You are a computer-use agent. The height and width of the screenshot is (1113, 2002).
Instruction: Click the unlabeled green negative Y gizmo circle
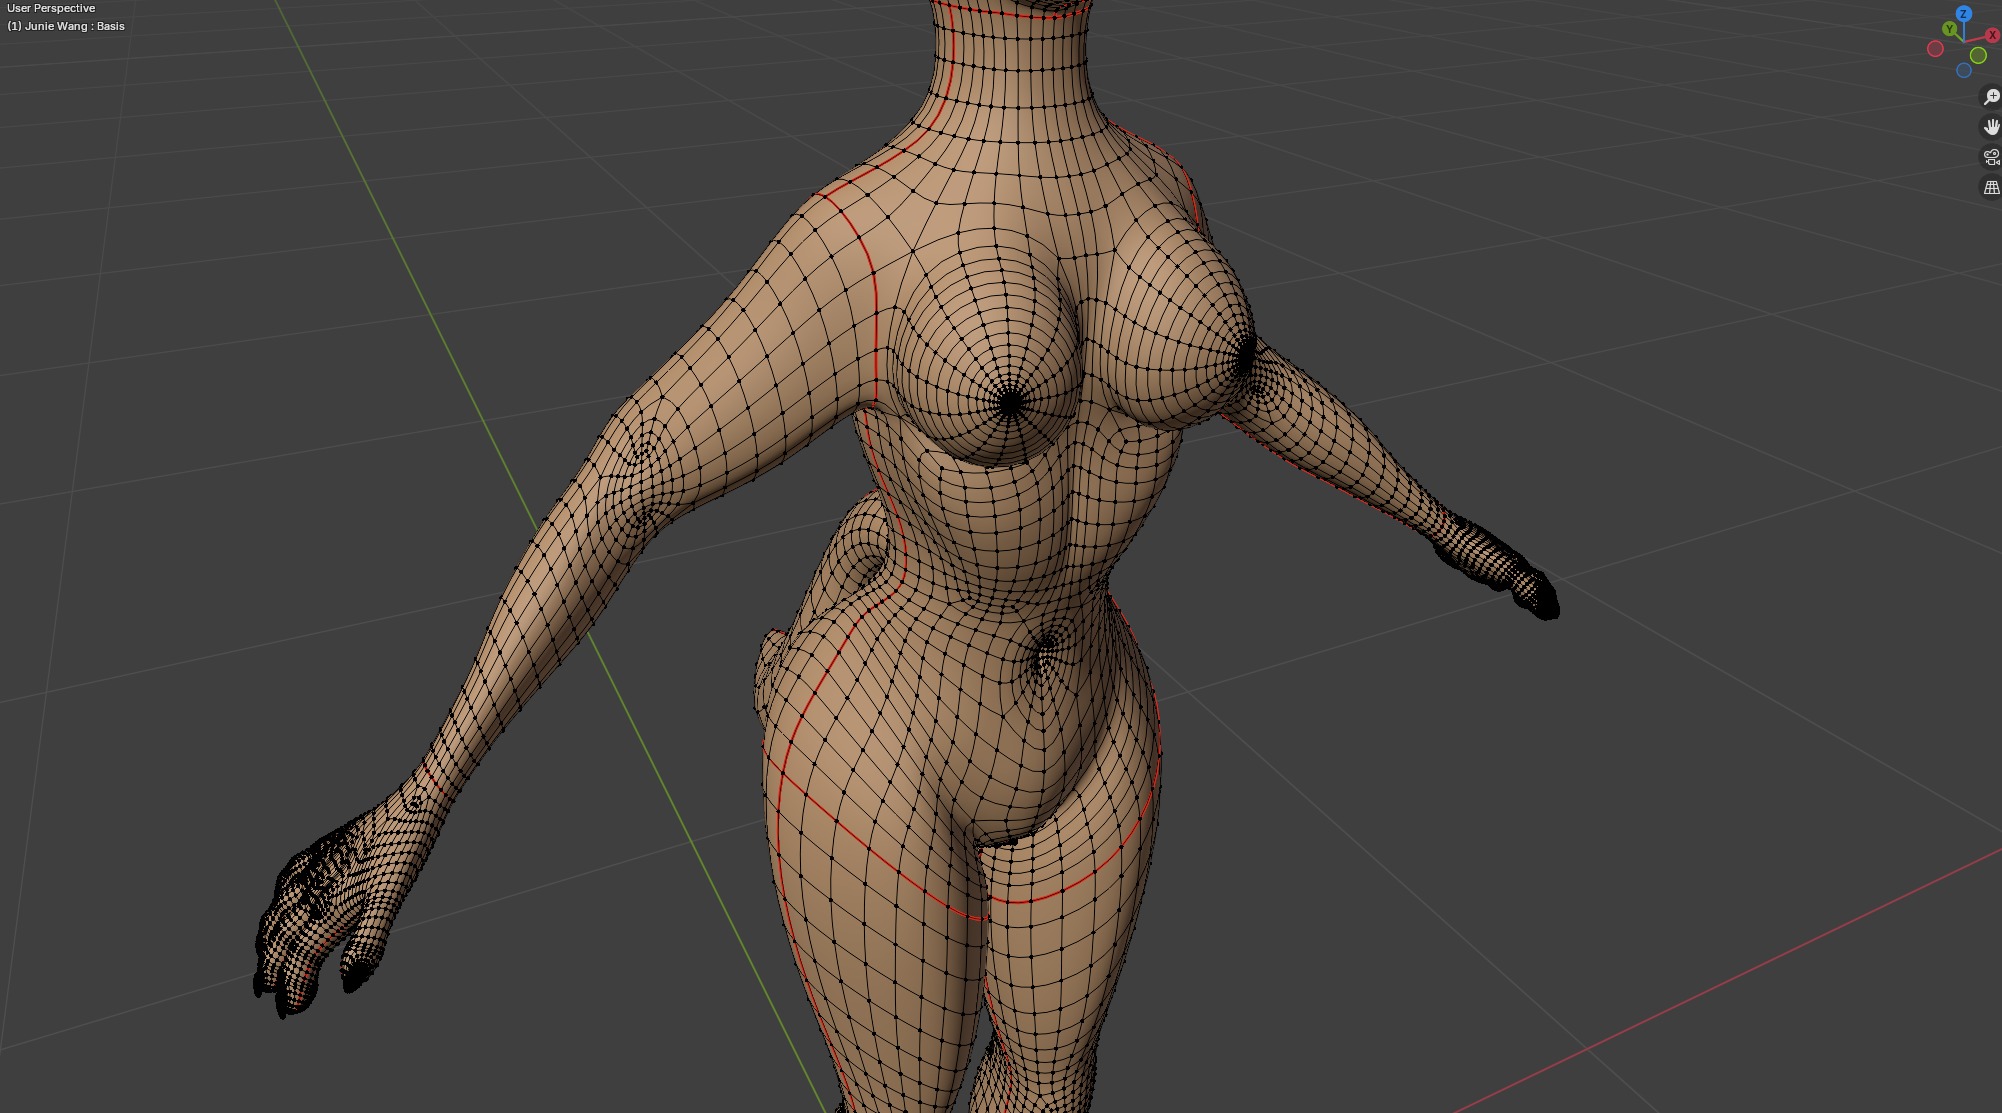[1978, 55]
